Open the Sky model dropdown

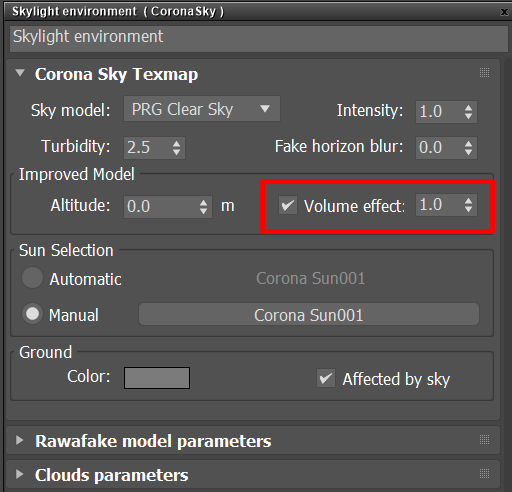click(x=202, y=109)
